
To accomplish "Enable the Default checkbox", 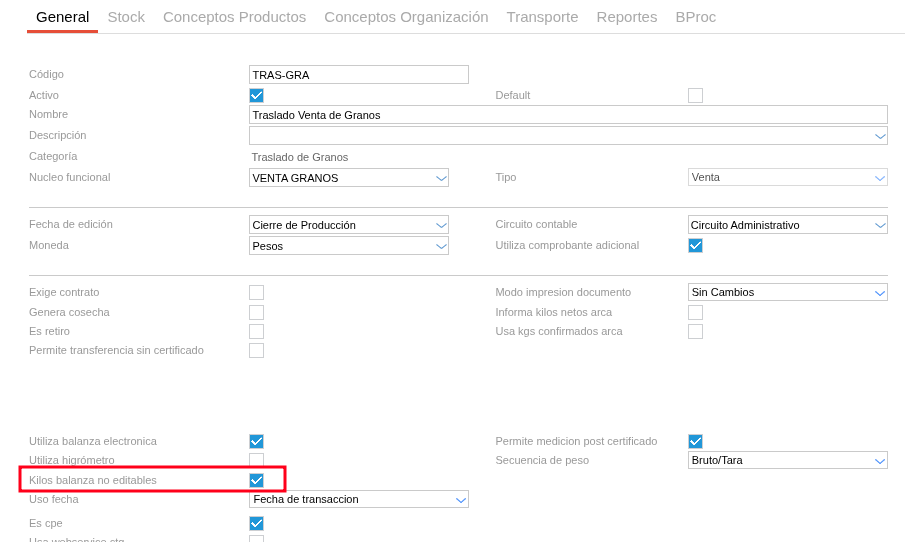I will [695, 96].
